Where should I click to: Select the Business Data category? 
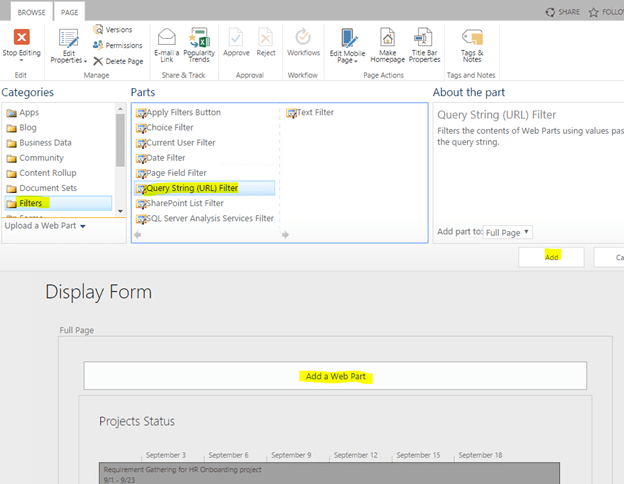pos(39,143)
